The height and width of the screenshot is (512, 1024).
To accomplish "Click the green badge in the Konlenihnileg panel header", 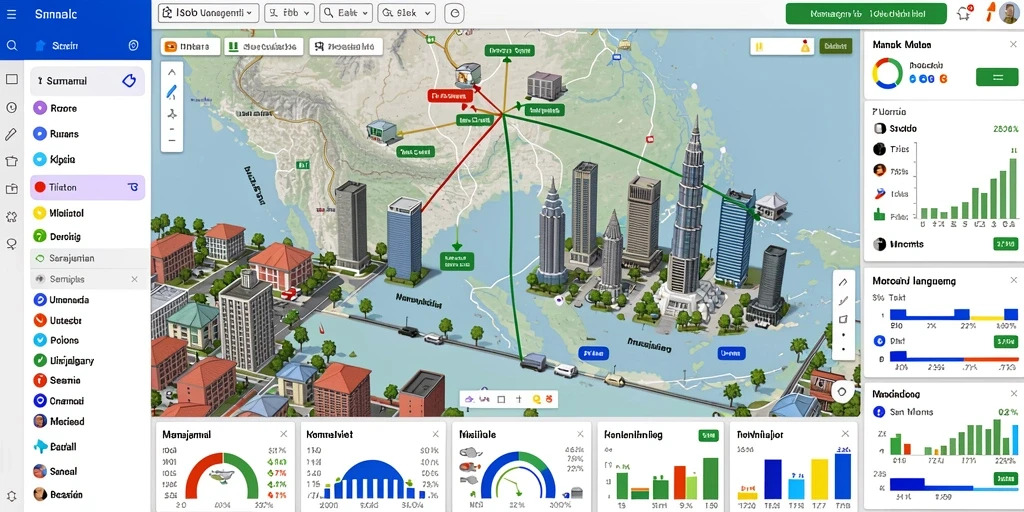I will pyautogui.click(x=708, y=434).
